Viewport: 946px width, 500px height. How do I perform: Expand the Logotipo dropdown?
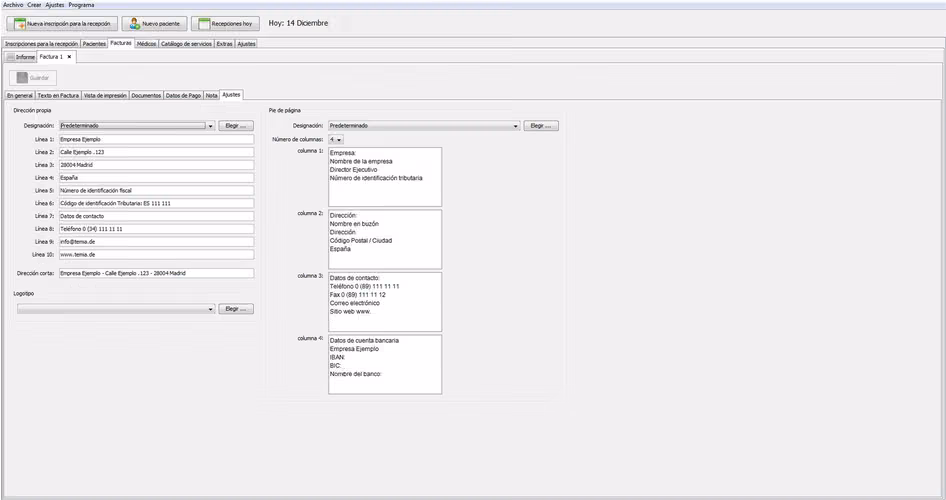211,309
